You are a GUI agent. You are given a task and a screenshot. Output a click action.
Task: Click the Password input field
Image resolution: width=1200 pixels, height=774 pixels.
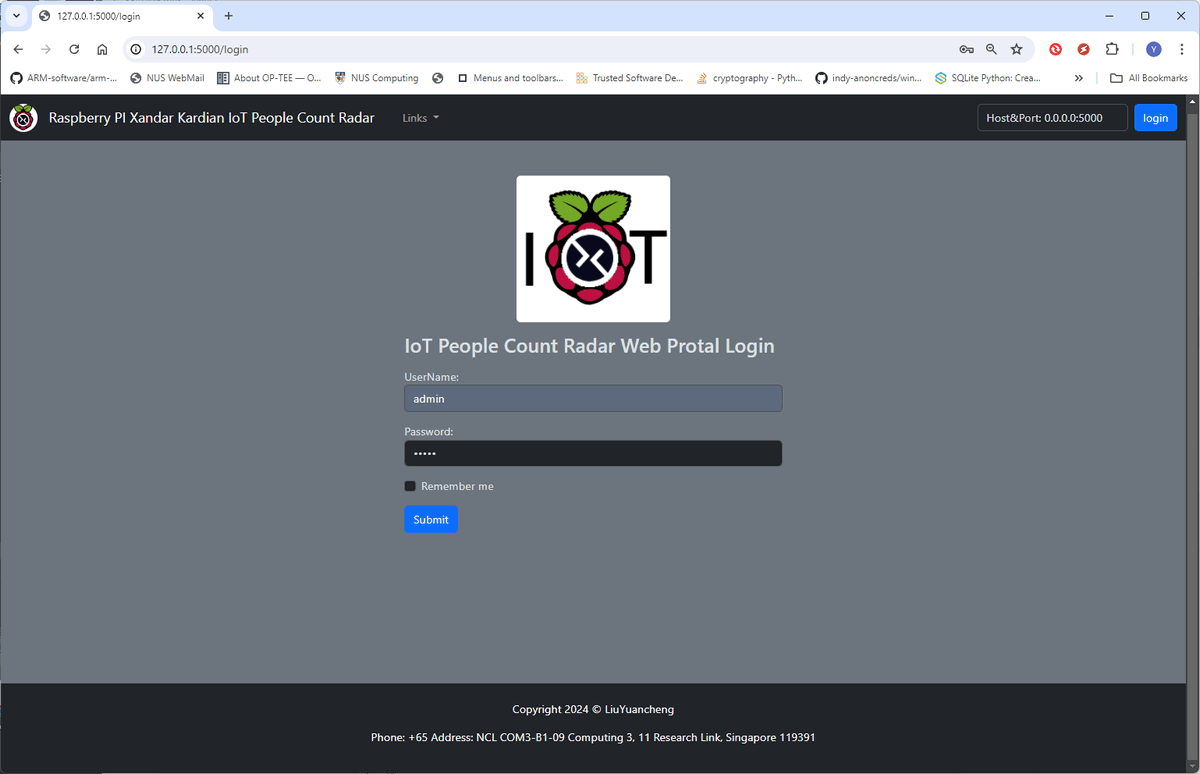tap(593, 453)
